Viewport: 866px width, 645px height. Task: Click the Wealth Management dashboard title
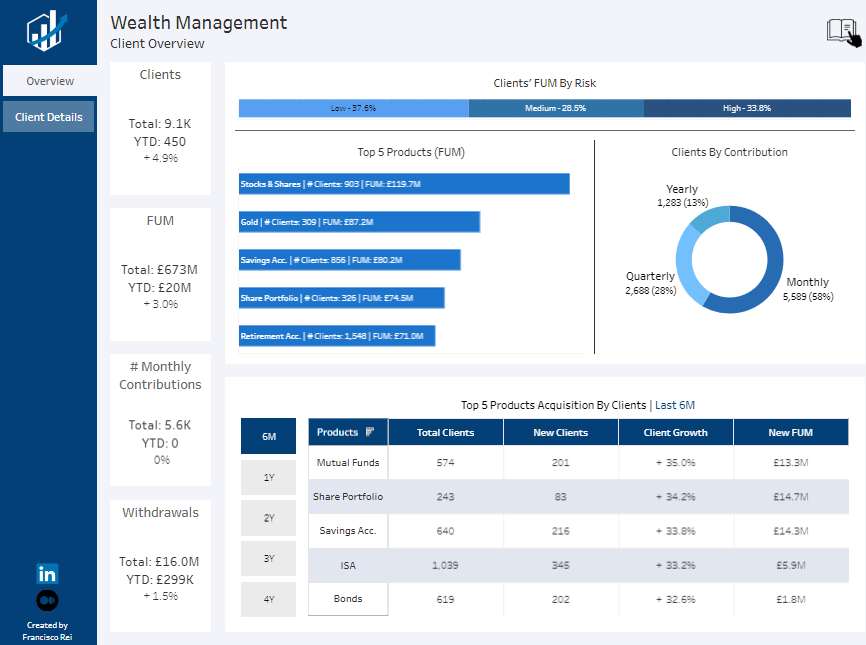point(199,23)
